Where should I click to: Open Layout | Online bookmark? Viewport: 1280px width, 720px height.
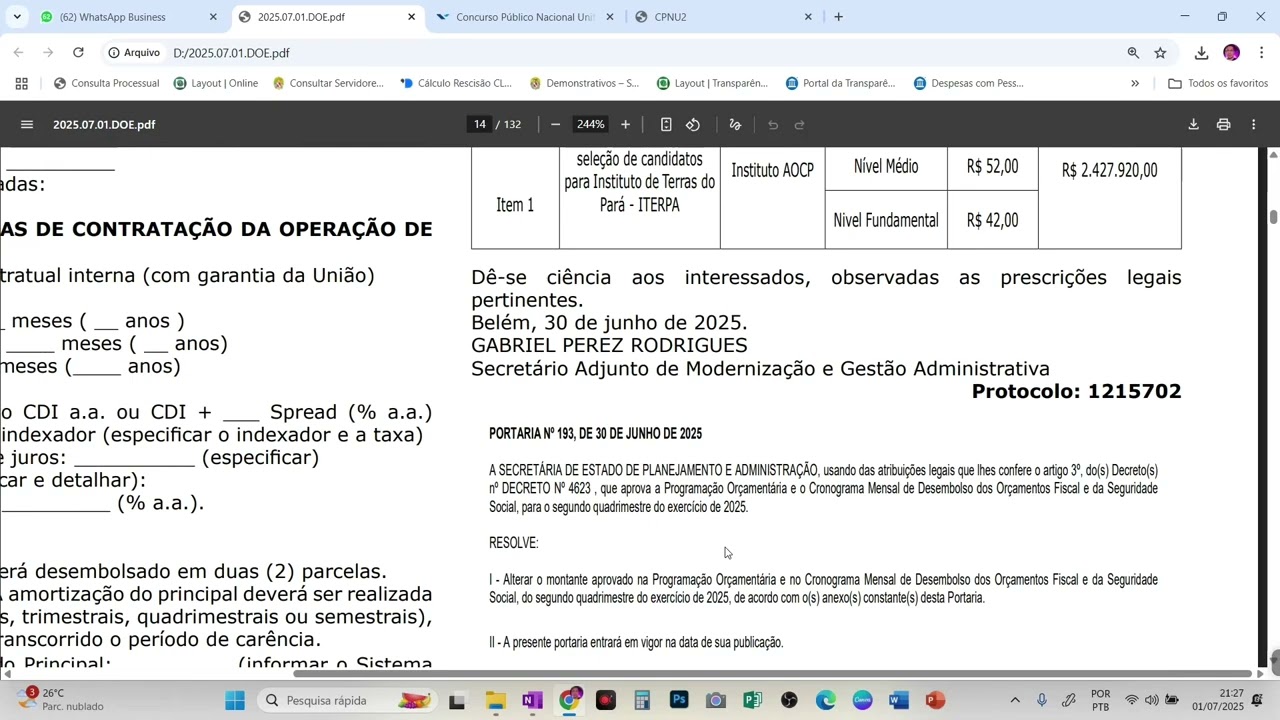[x=216, y=83]
